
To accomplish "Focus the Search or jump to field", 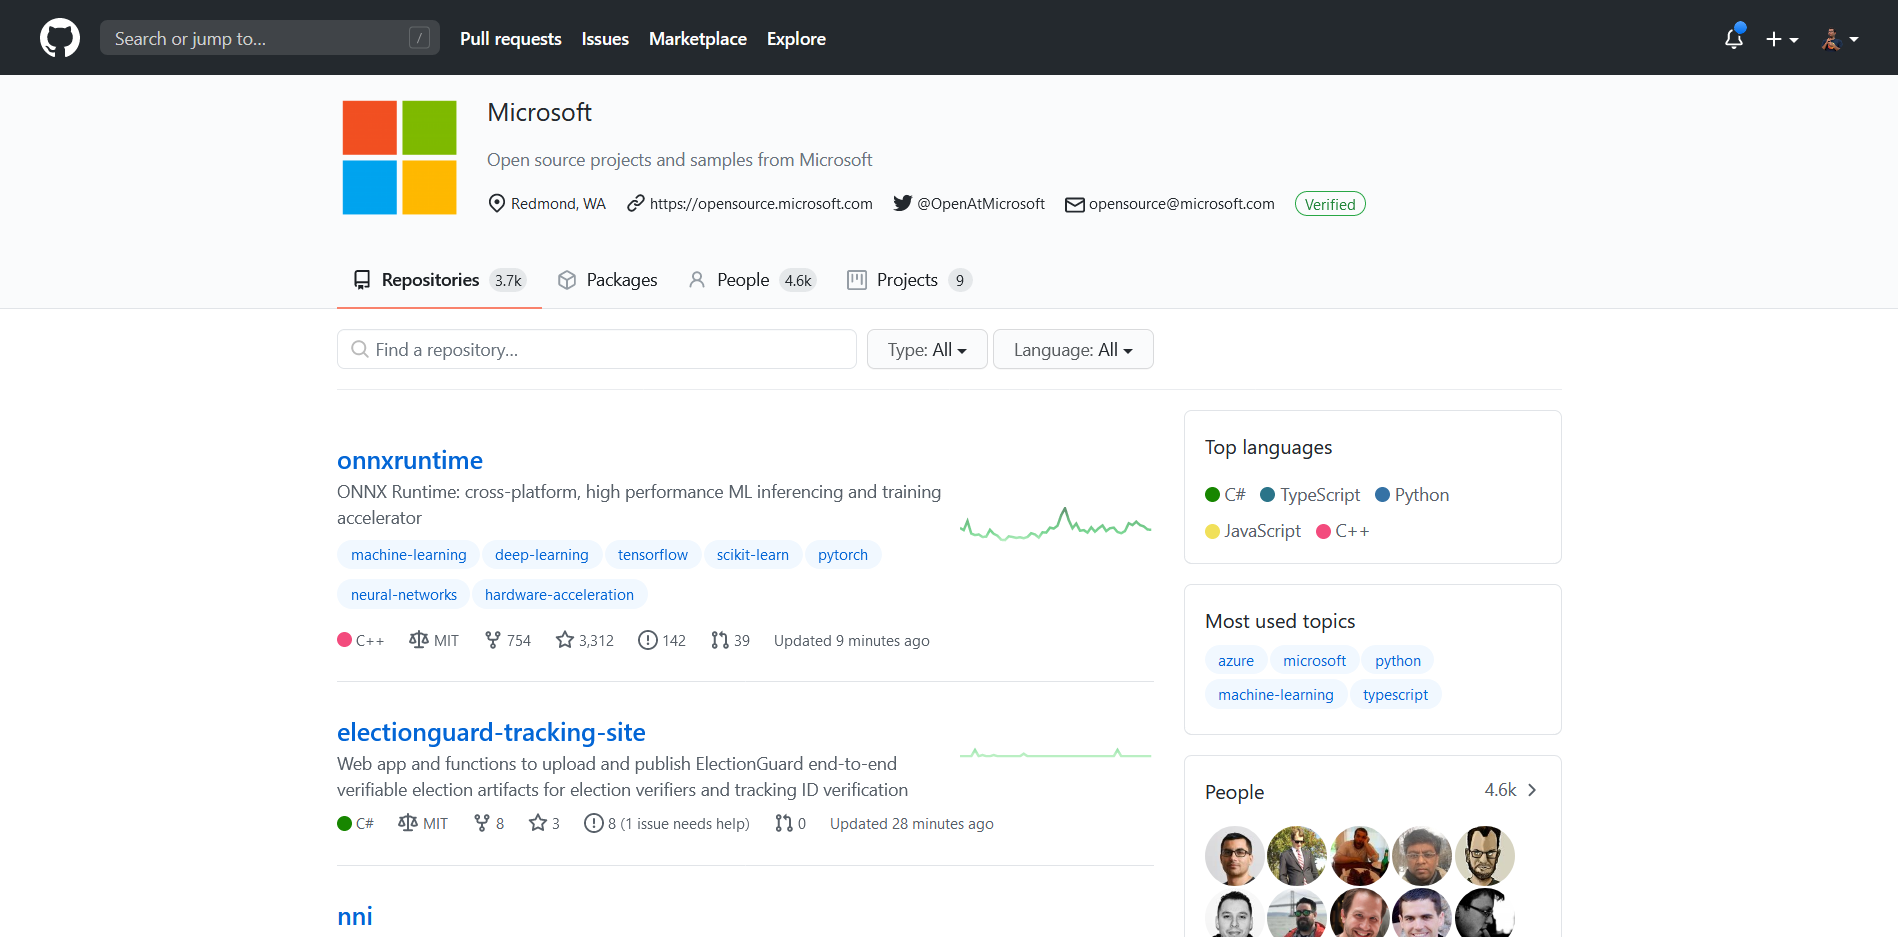I will point(270,38).
